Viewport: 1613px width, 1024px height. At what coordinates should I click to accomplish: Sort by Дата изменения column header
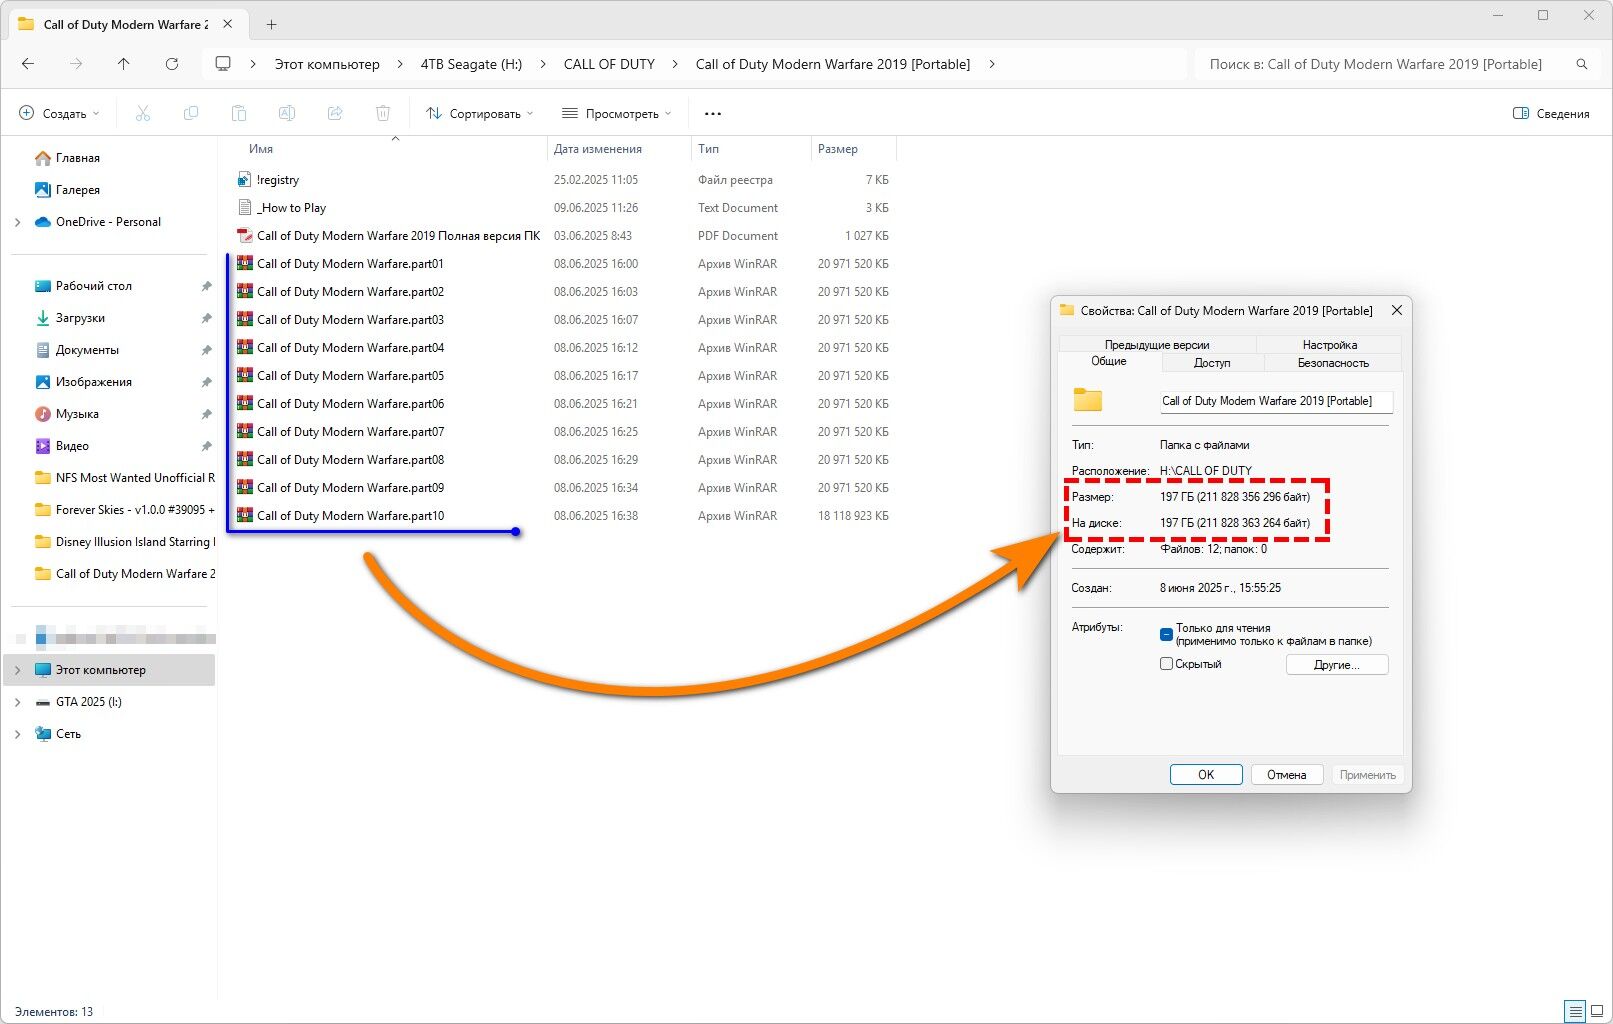click(598, 149)
